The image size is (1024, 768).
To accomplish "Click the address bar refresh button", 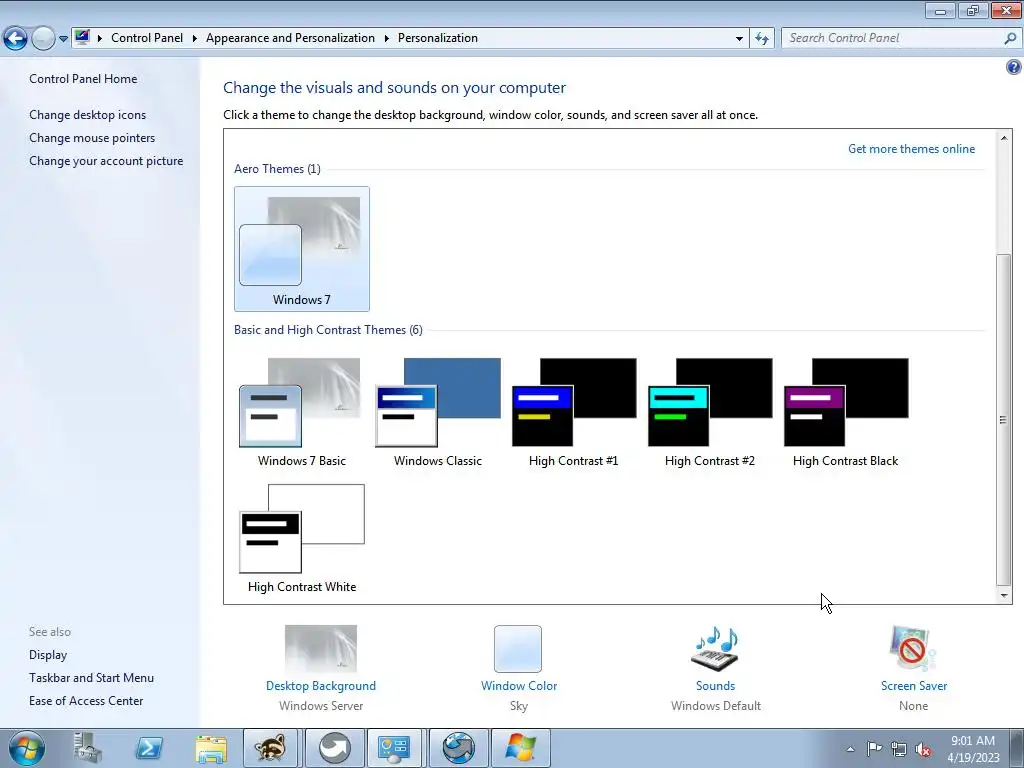I will coord(761,39).
